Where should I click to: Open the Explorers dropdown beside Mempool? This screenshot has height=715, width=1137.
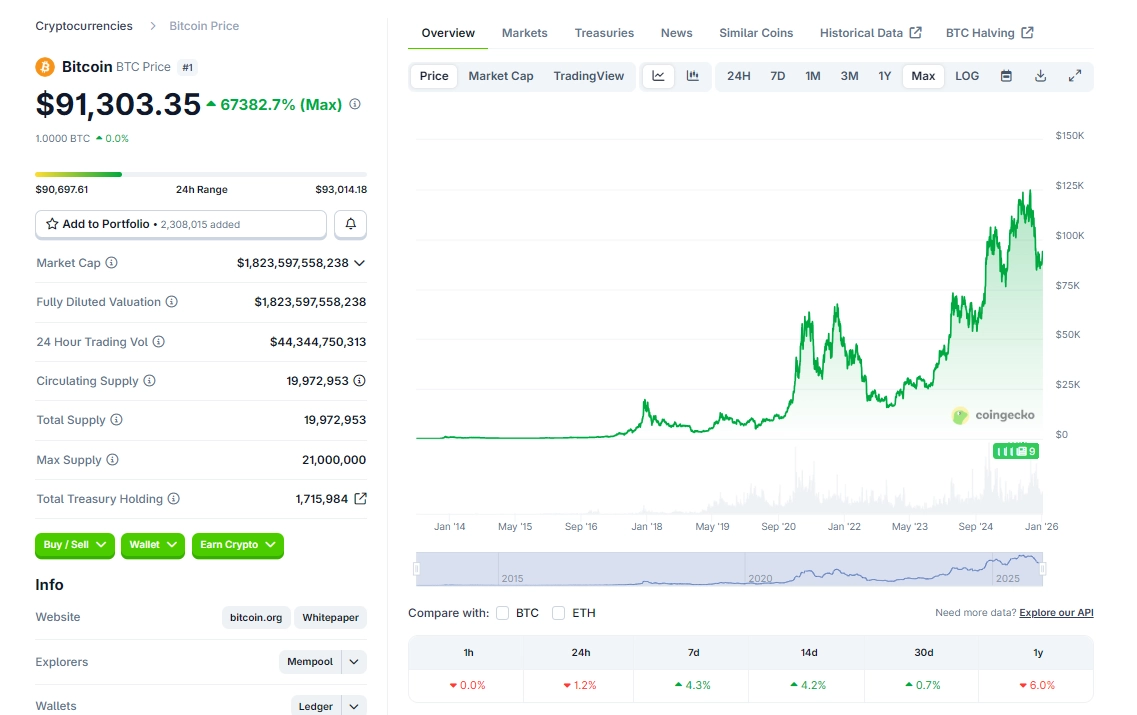pyautogui.click(x=352, y=662)
